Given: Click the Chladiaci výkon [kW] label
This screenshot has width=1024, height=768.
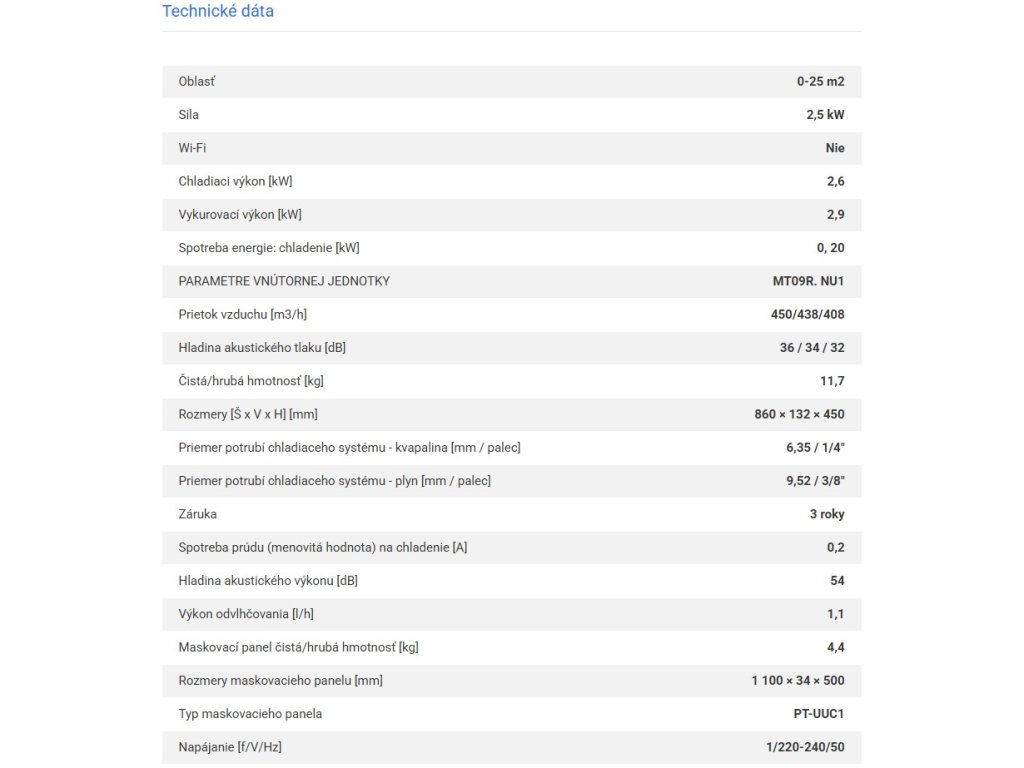Looking at the screenshot, I should 235,181.
